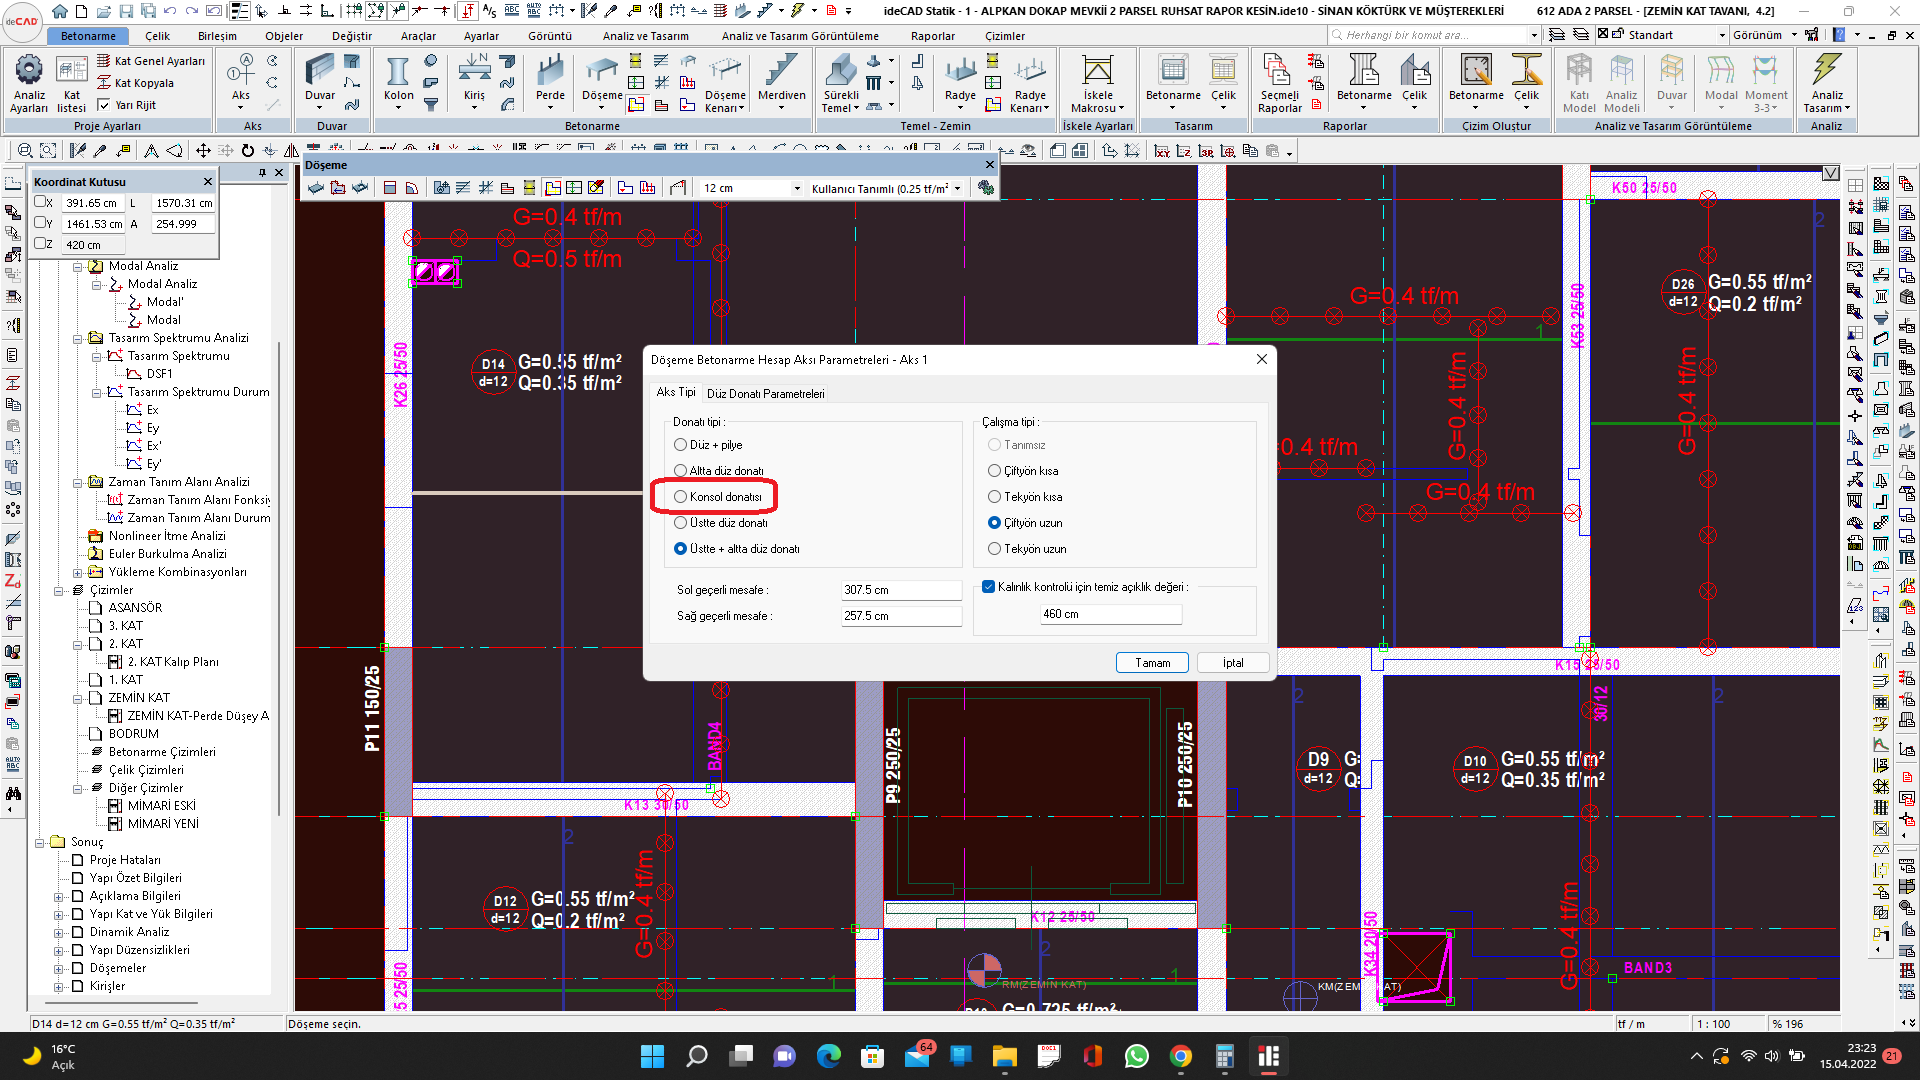Select Üstte düz donatı option

click(681, 523)
